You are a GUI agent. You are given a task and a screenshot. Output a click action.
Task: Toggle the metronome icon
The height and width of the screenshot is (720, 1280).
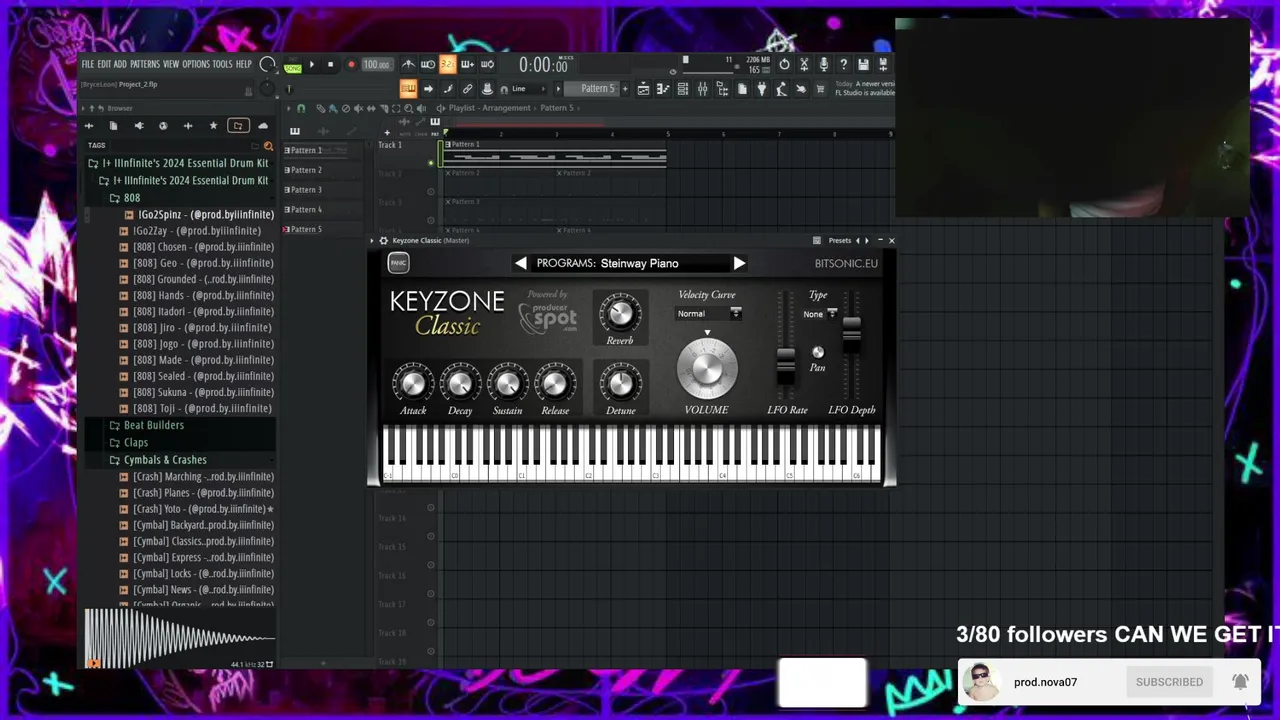[x=408, y=65]
